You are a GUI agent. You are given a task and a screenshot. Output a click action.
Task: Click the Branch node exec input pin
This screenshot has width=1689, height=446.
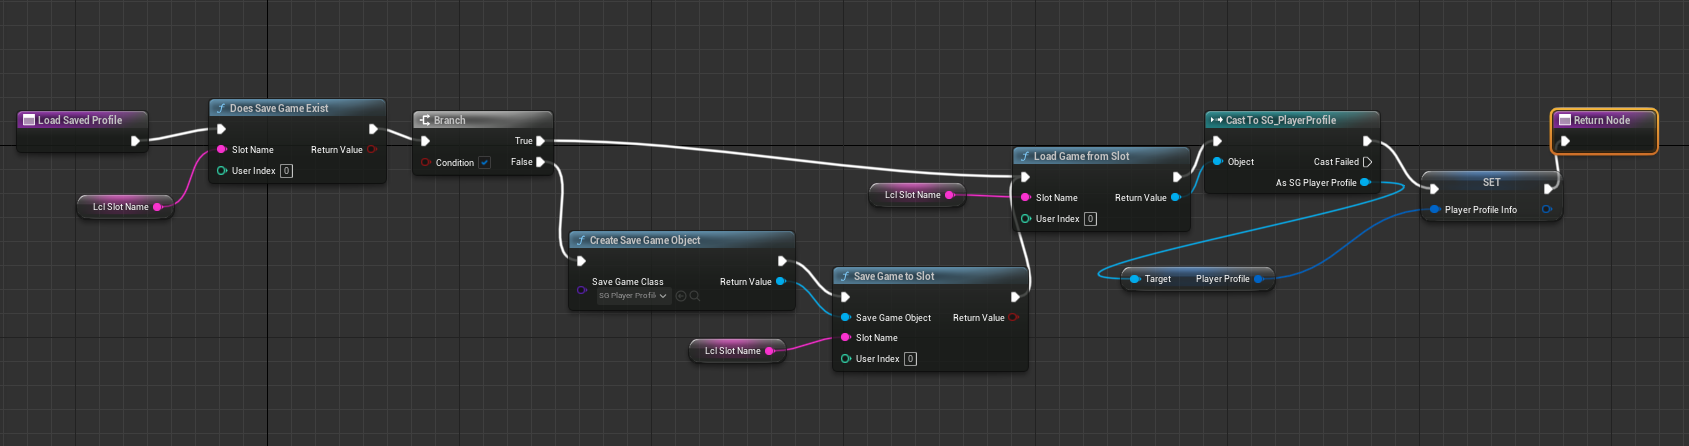(x=425, y=141)
